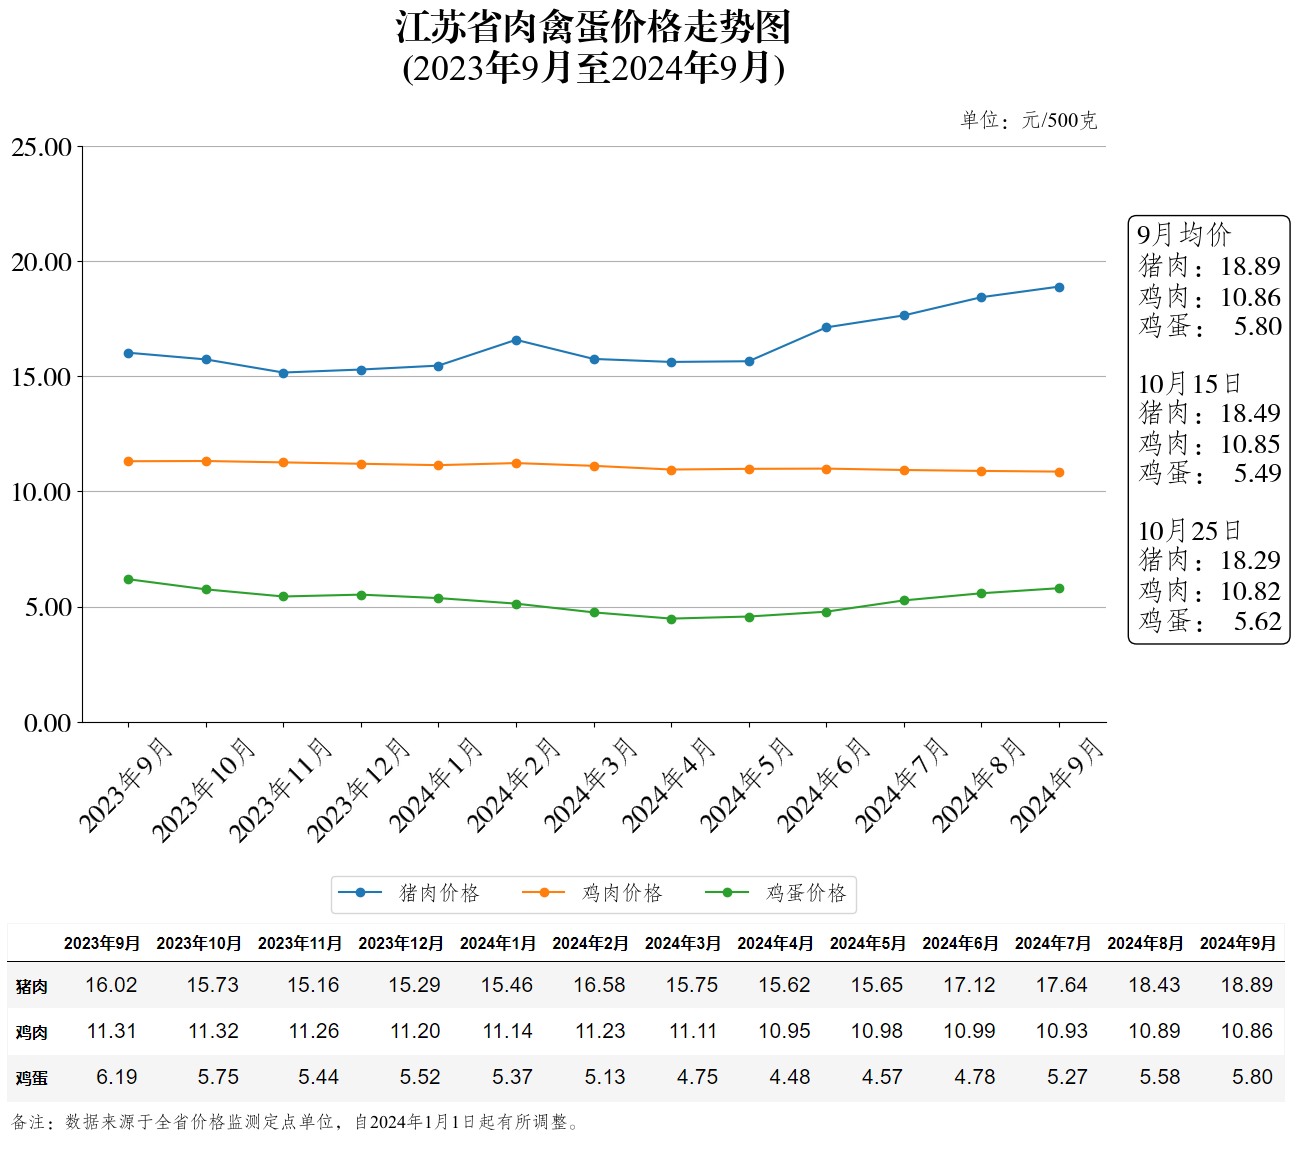Select the 鸡蛋 row header in table
The height and width of the screenshot is (1152, 1291).
point(31,1078)
